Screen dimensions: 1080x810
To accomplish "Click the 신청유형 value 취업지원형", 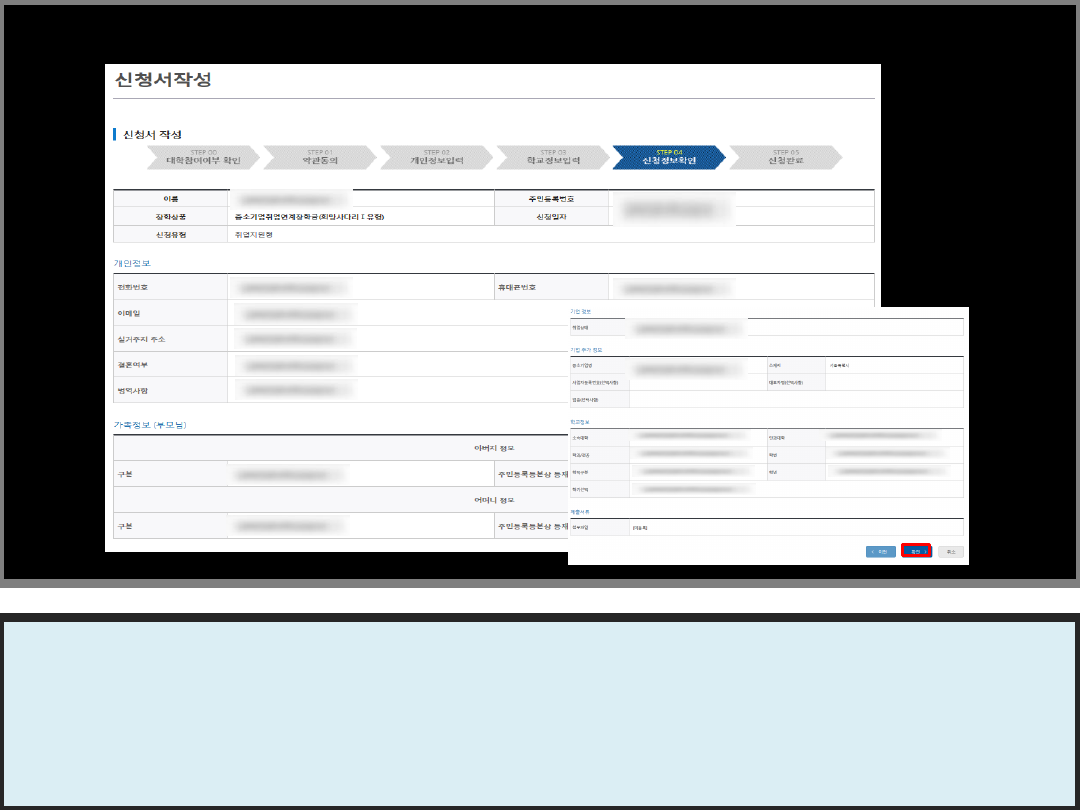I will (x=253, y=234).
